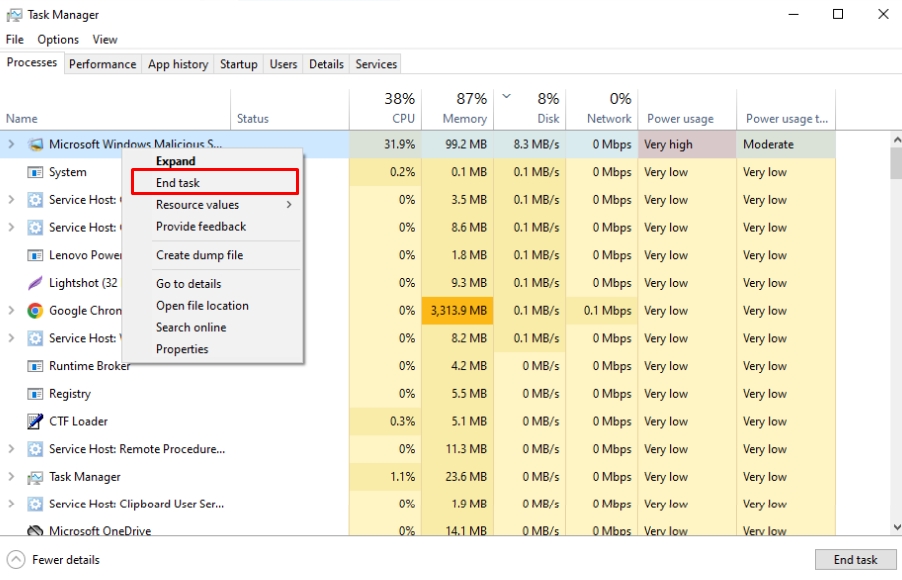Click the Service Host: Clipboard User gear icon
This screenshot has width=902, height=580.
coord(35,504)
